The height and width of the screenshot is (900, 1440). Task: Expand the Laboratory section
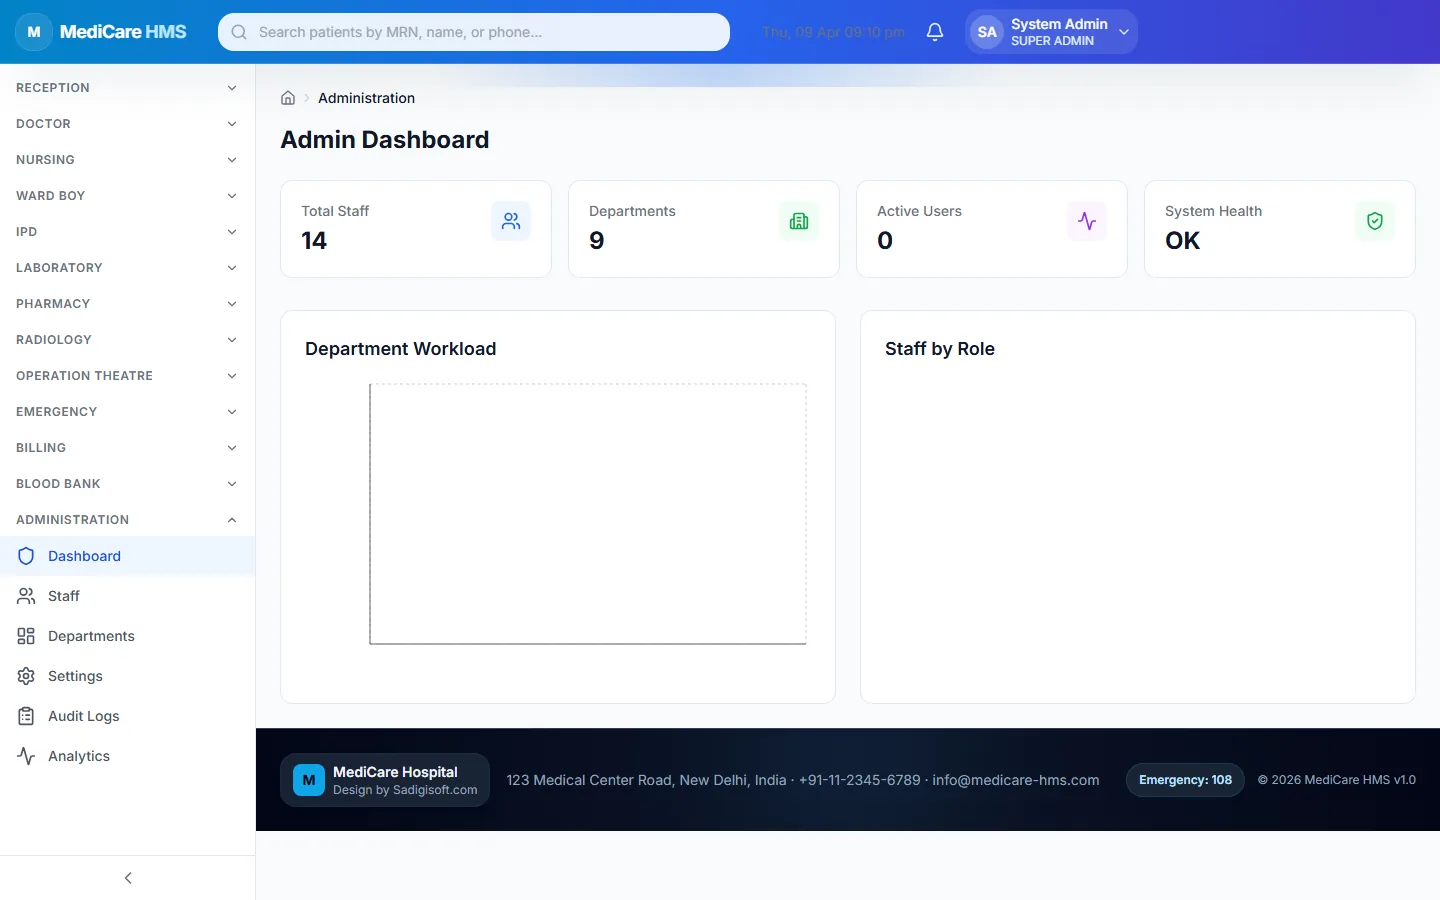(x=128, y=268)
